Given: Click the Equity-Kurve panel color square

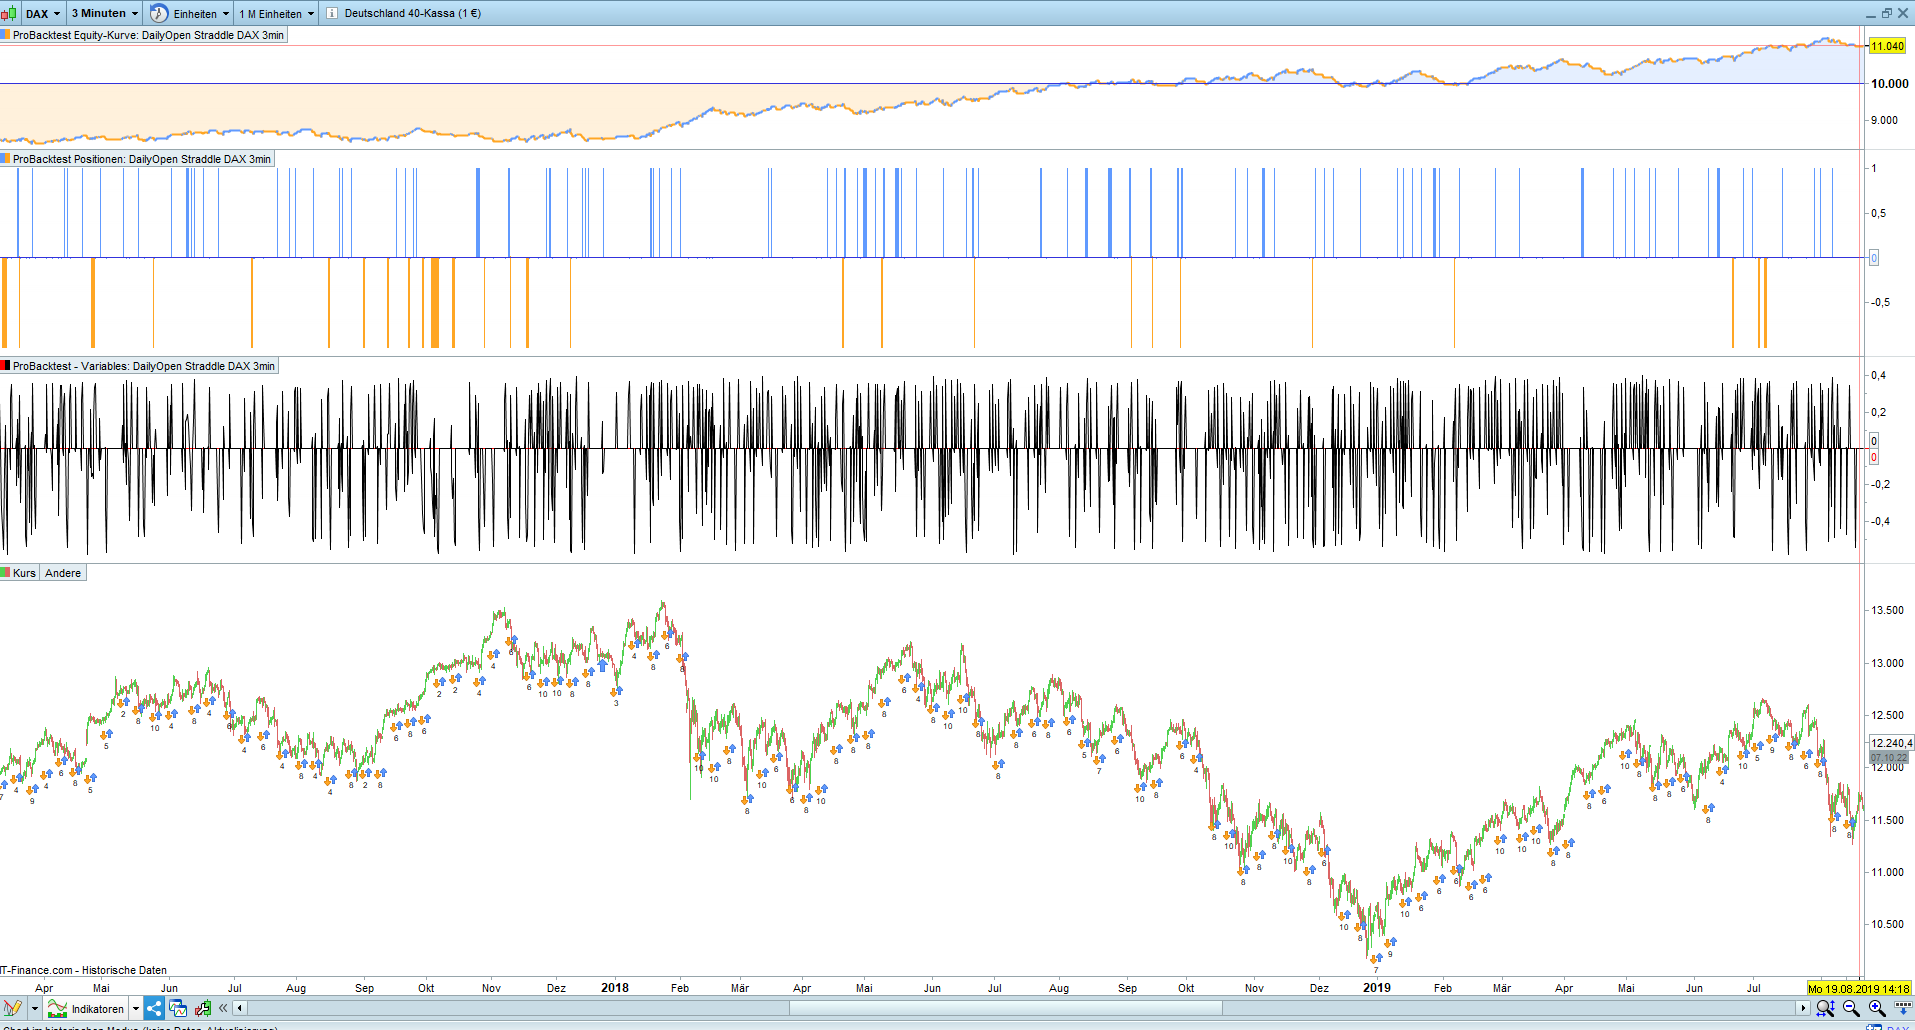Looking at the screenshot, I should click(x=5, y=35).
